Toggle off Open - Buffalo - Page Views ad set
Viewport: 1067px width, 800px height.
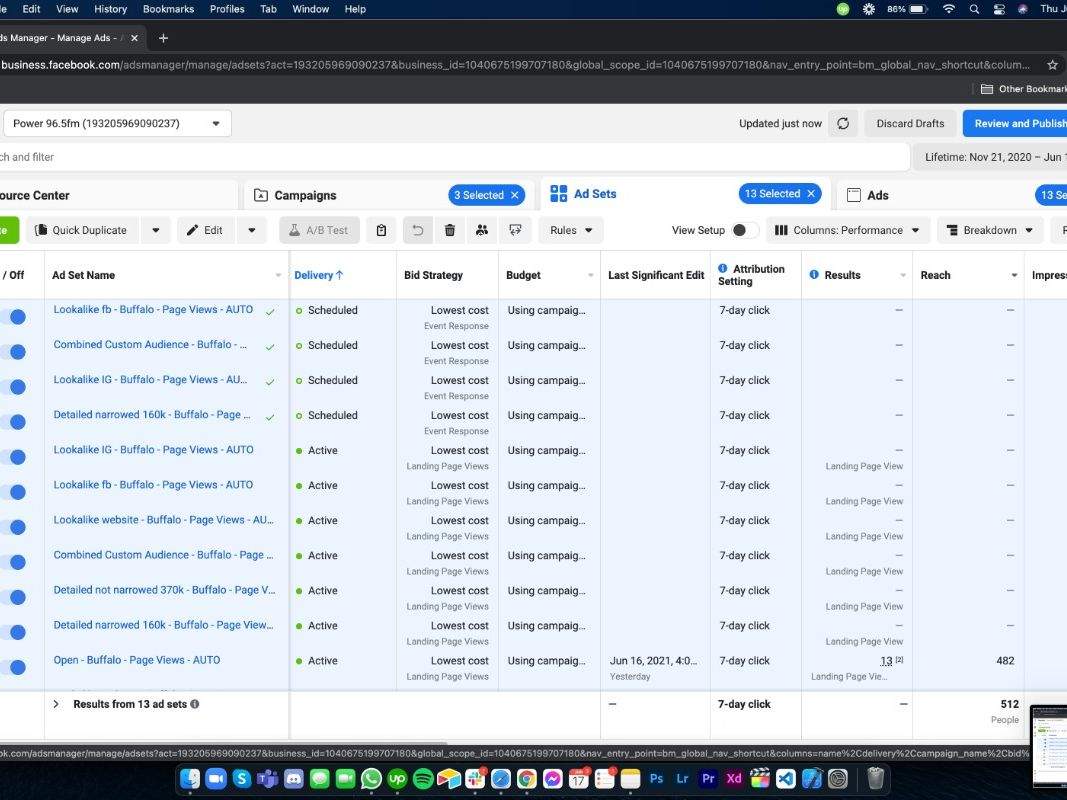tap(14, 667)
